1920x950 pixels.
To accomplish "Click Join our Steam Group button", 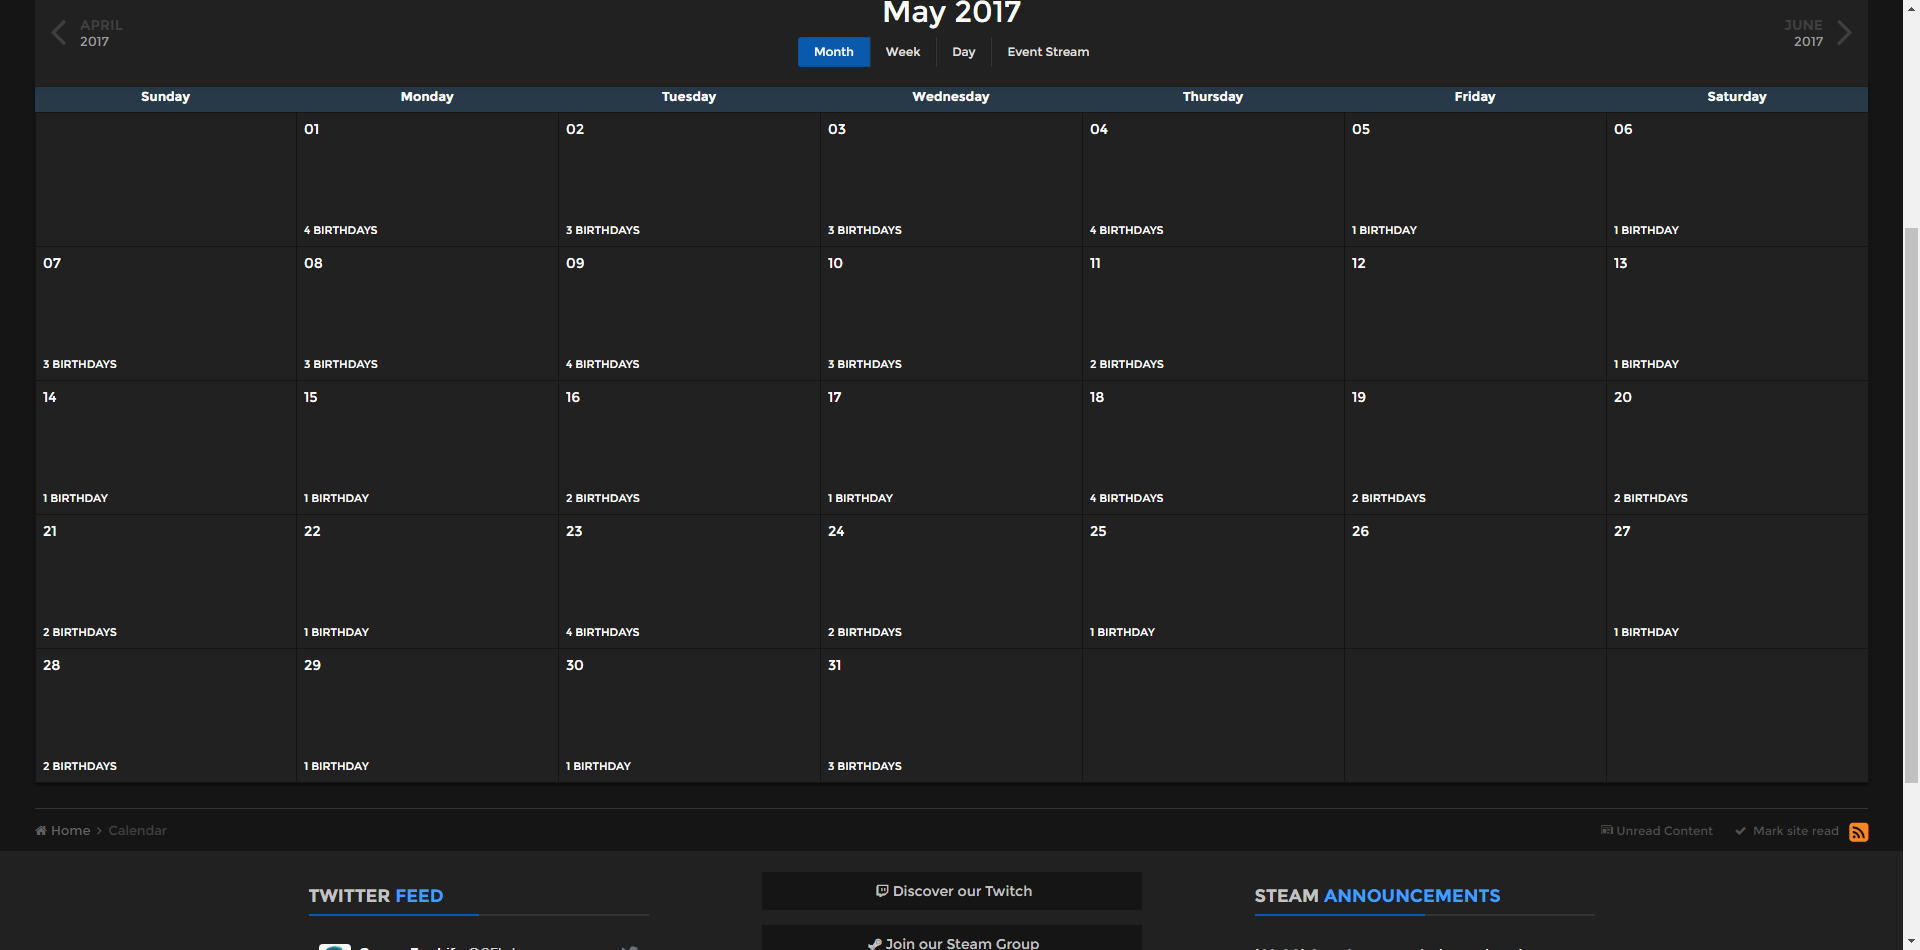I will pyautogui.click(x=952, y=940).
